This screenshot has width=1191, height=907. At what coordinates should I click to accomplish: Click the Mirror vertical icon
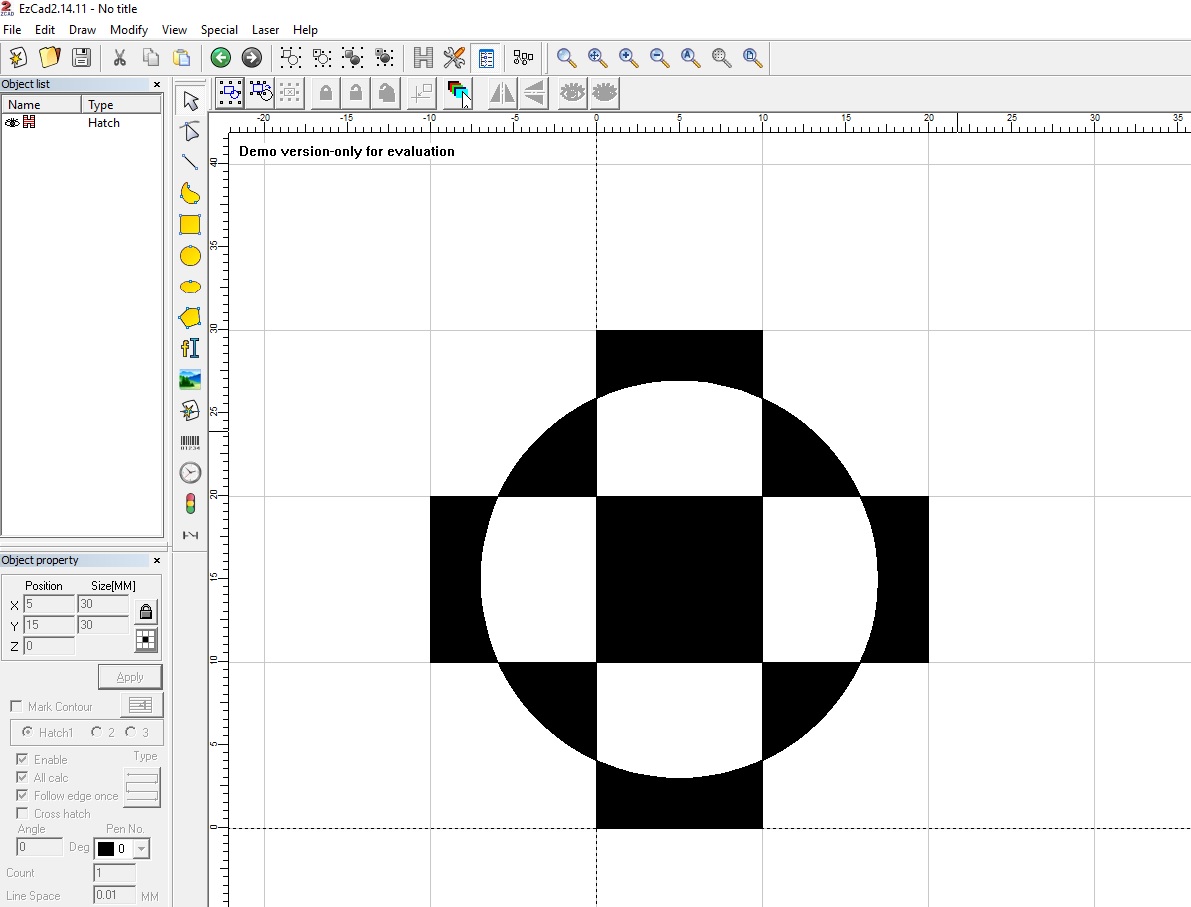click(x=534, y=93)
